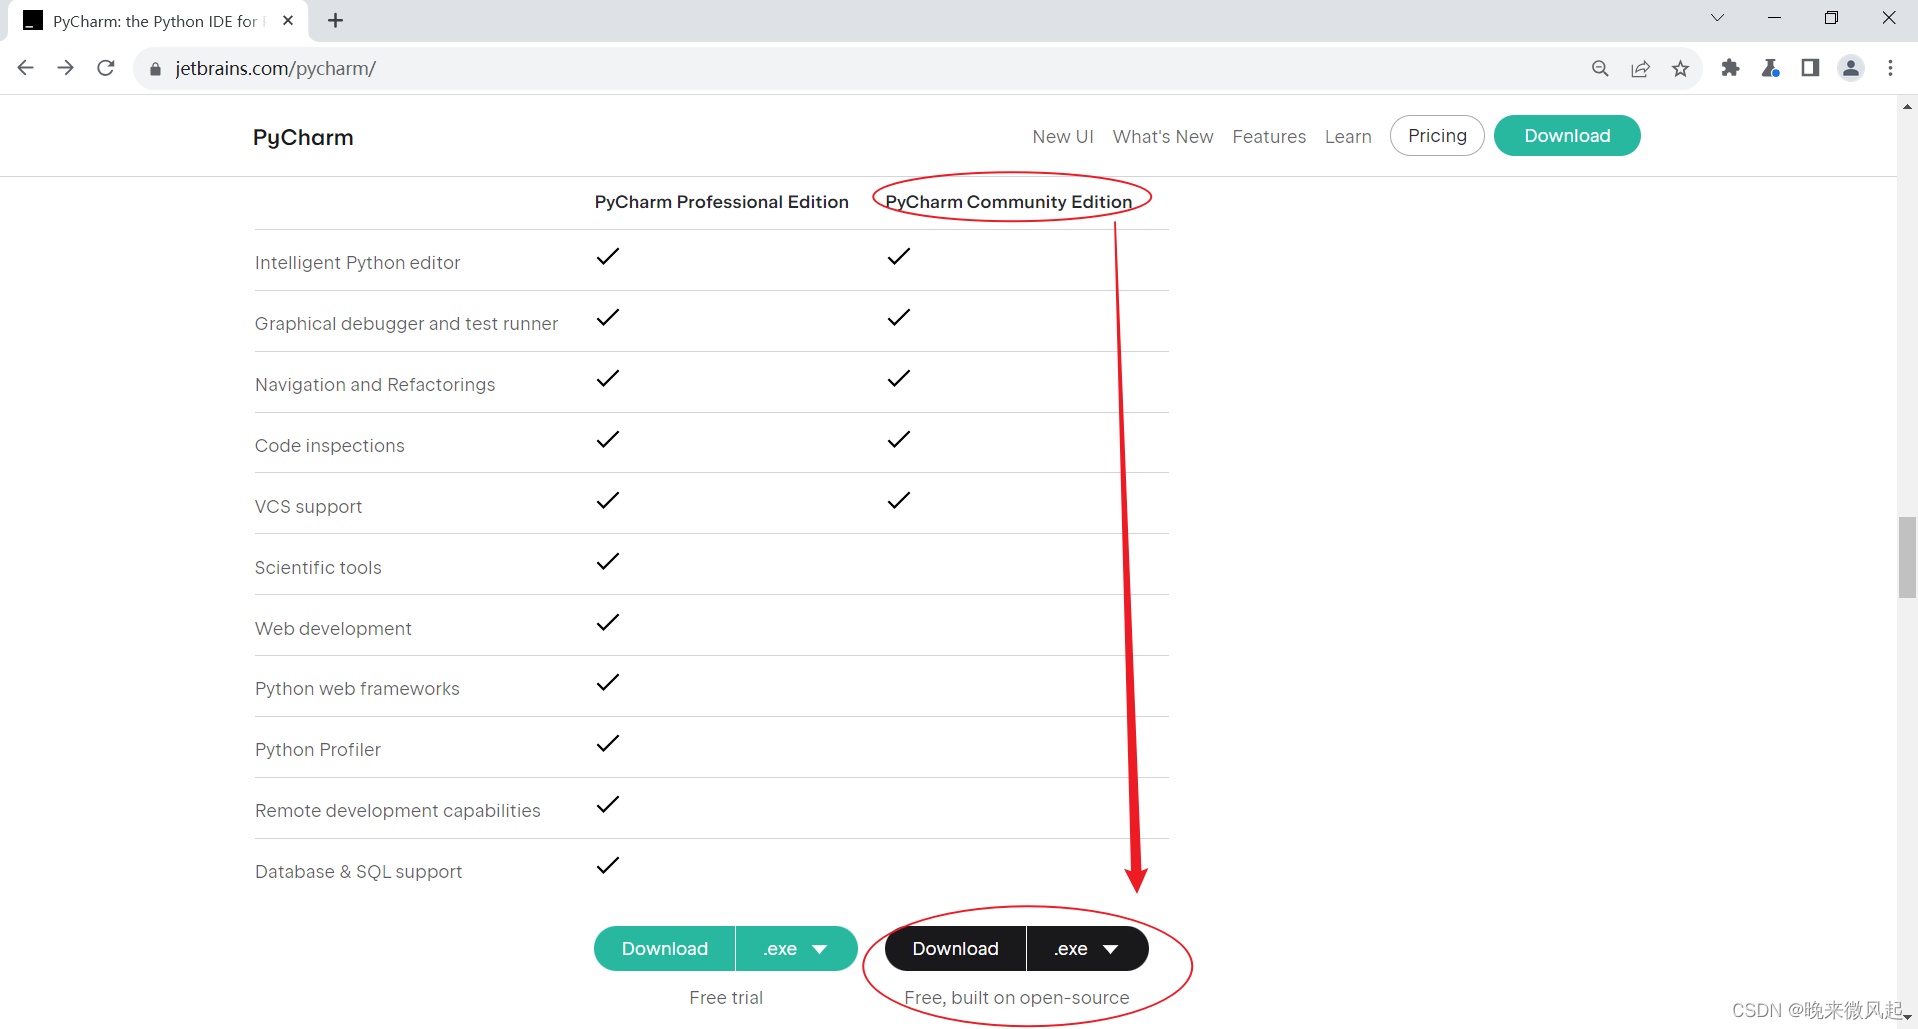This screenshot has height=1029, width=1918.
Task: Bookmark this page with the star
Action: pyautogui.click(x=1680, y=68)
